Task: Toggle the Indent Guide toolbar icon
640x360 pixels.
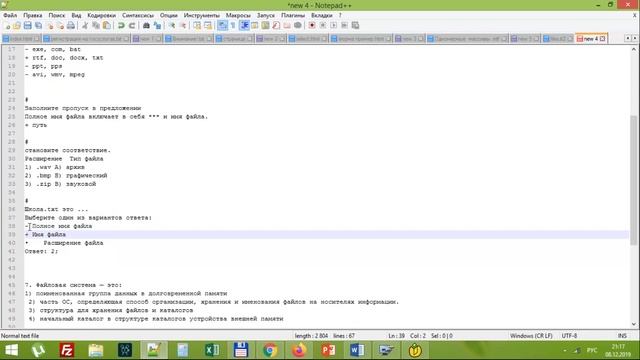Action: point(244,26)
